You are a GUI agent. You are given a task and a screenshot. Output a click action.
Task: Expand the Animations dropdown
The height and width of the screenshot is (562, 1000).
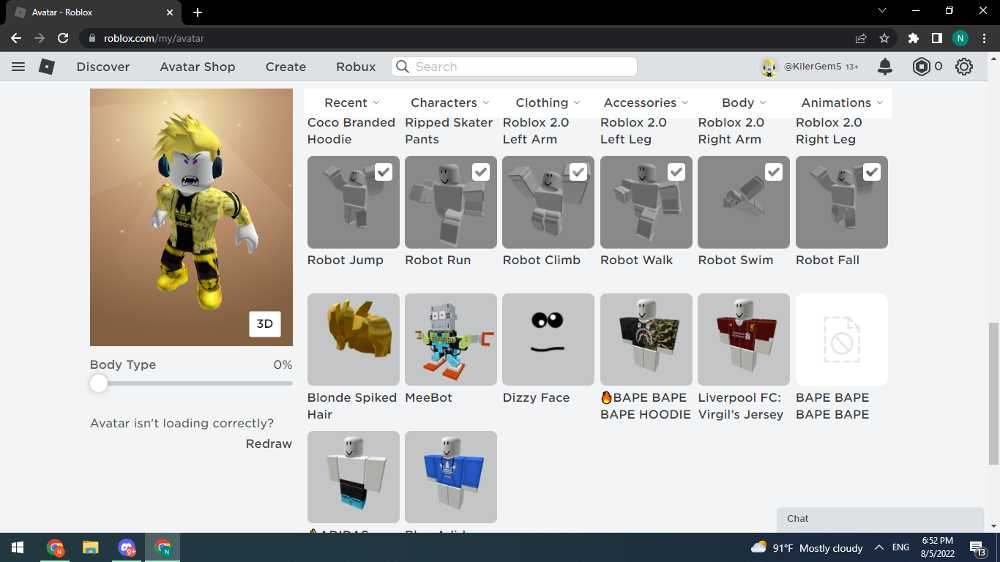[x=842, y=103]
